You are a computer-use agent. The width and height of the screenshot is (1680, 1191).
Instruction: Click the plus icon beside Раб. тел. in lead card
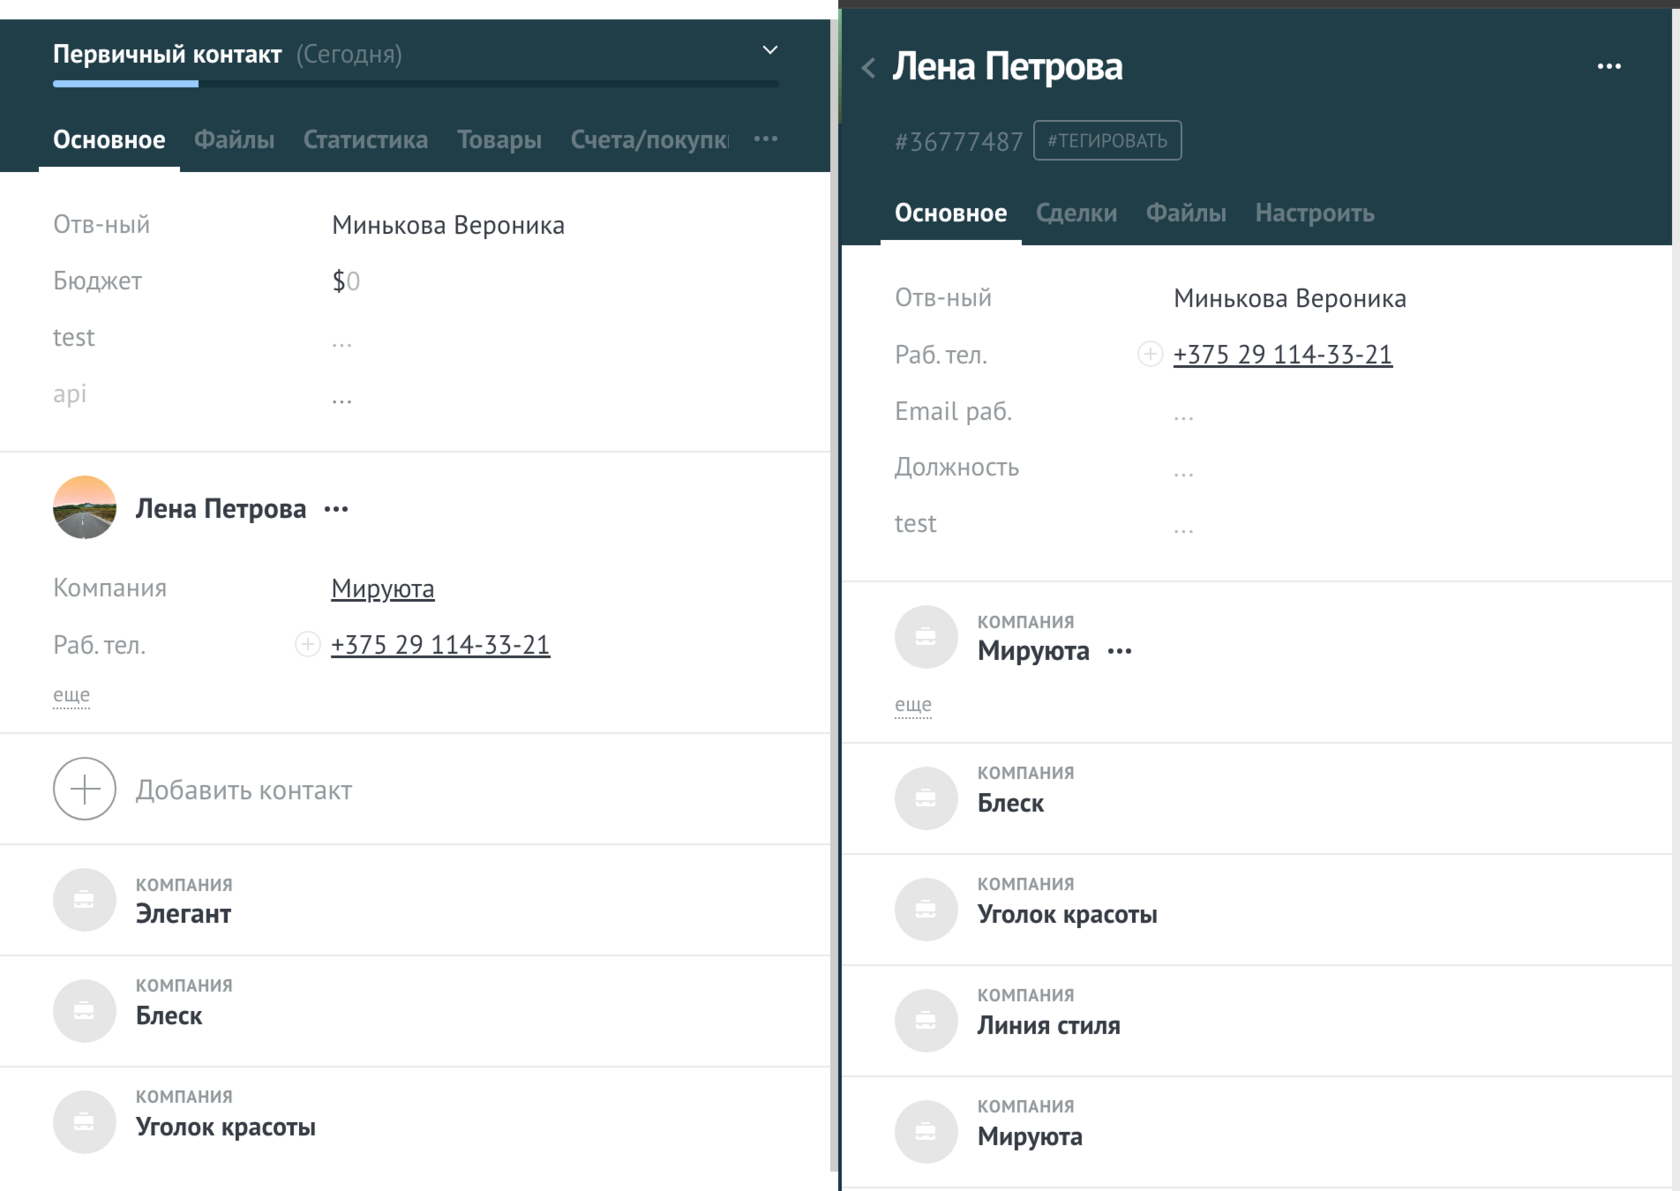tap(307, 644)
